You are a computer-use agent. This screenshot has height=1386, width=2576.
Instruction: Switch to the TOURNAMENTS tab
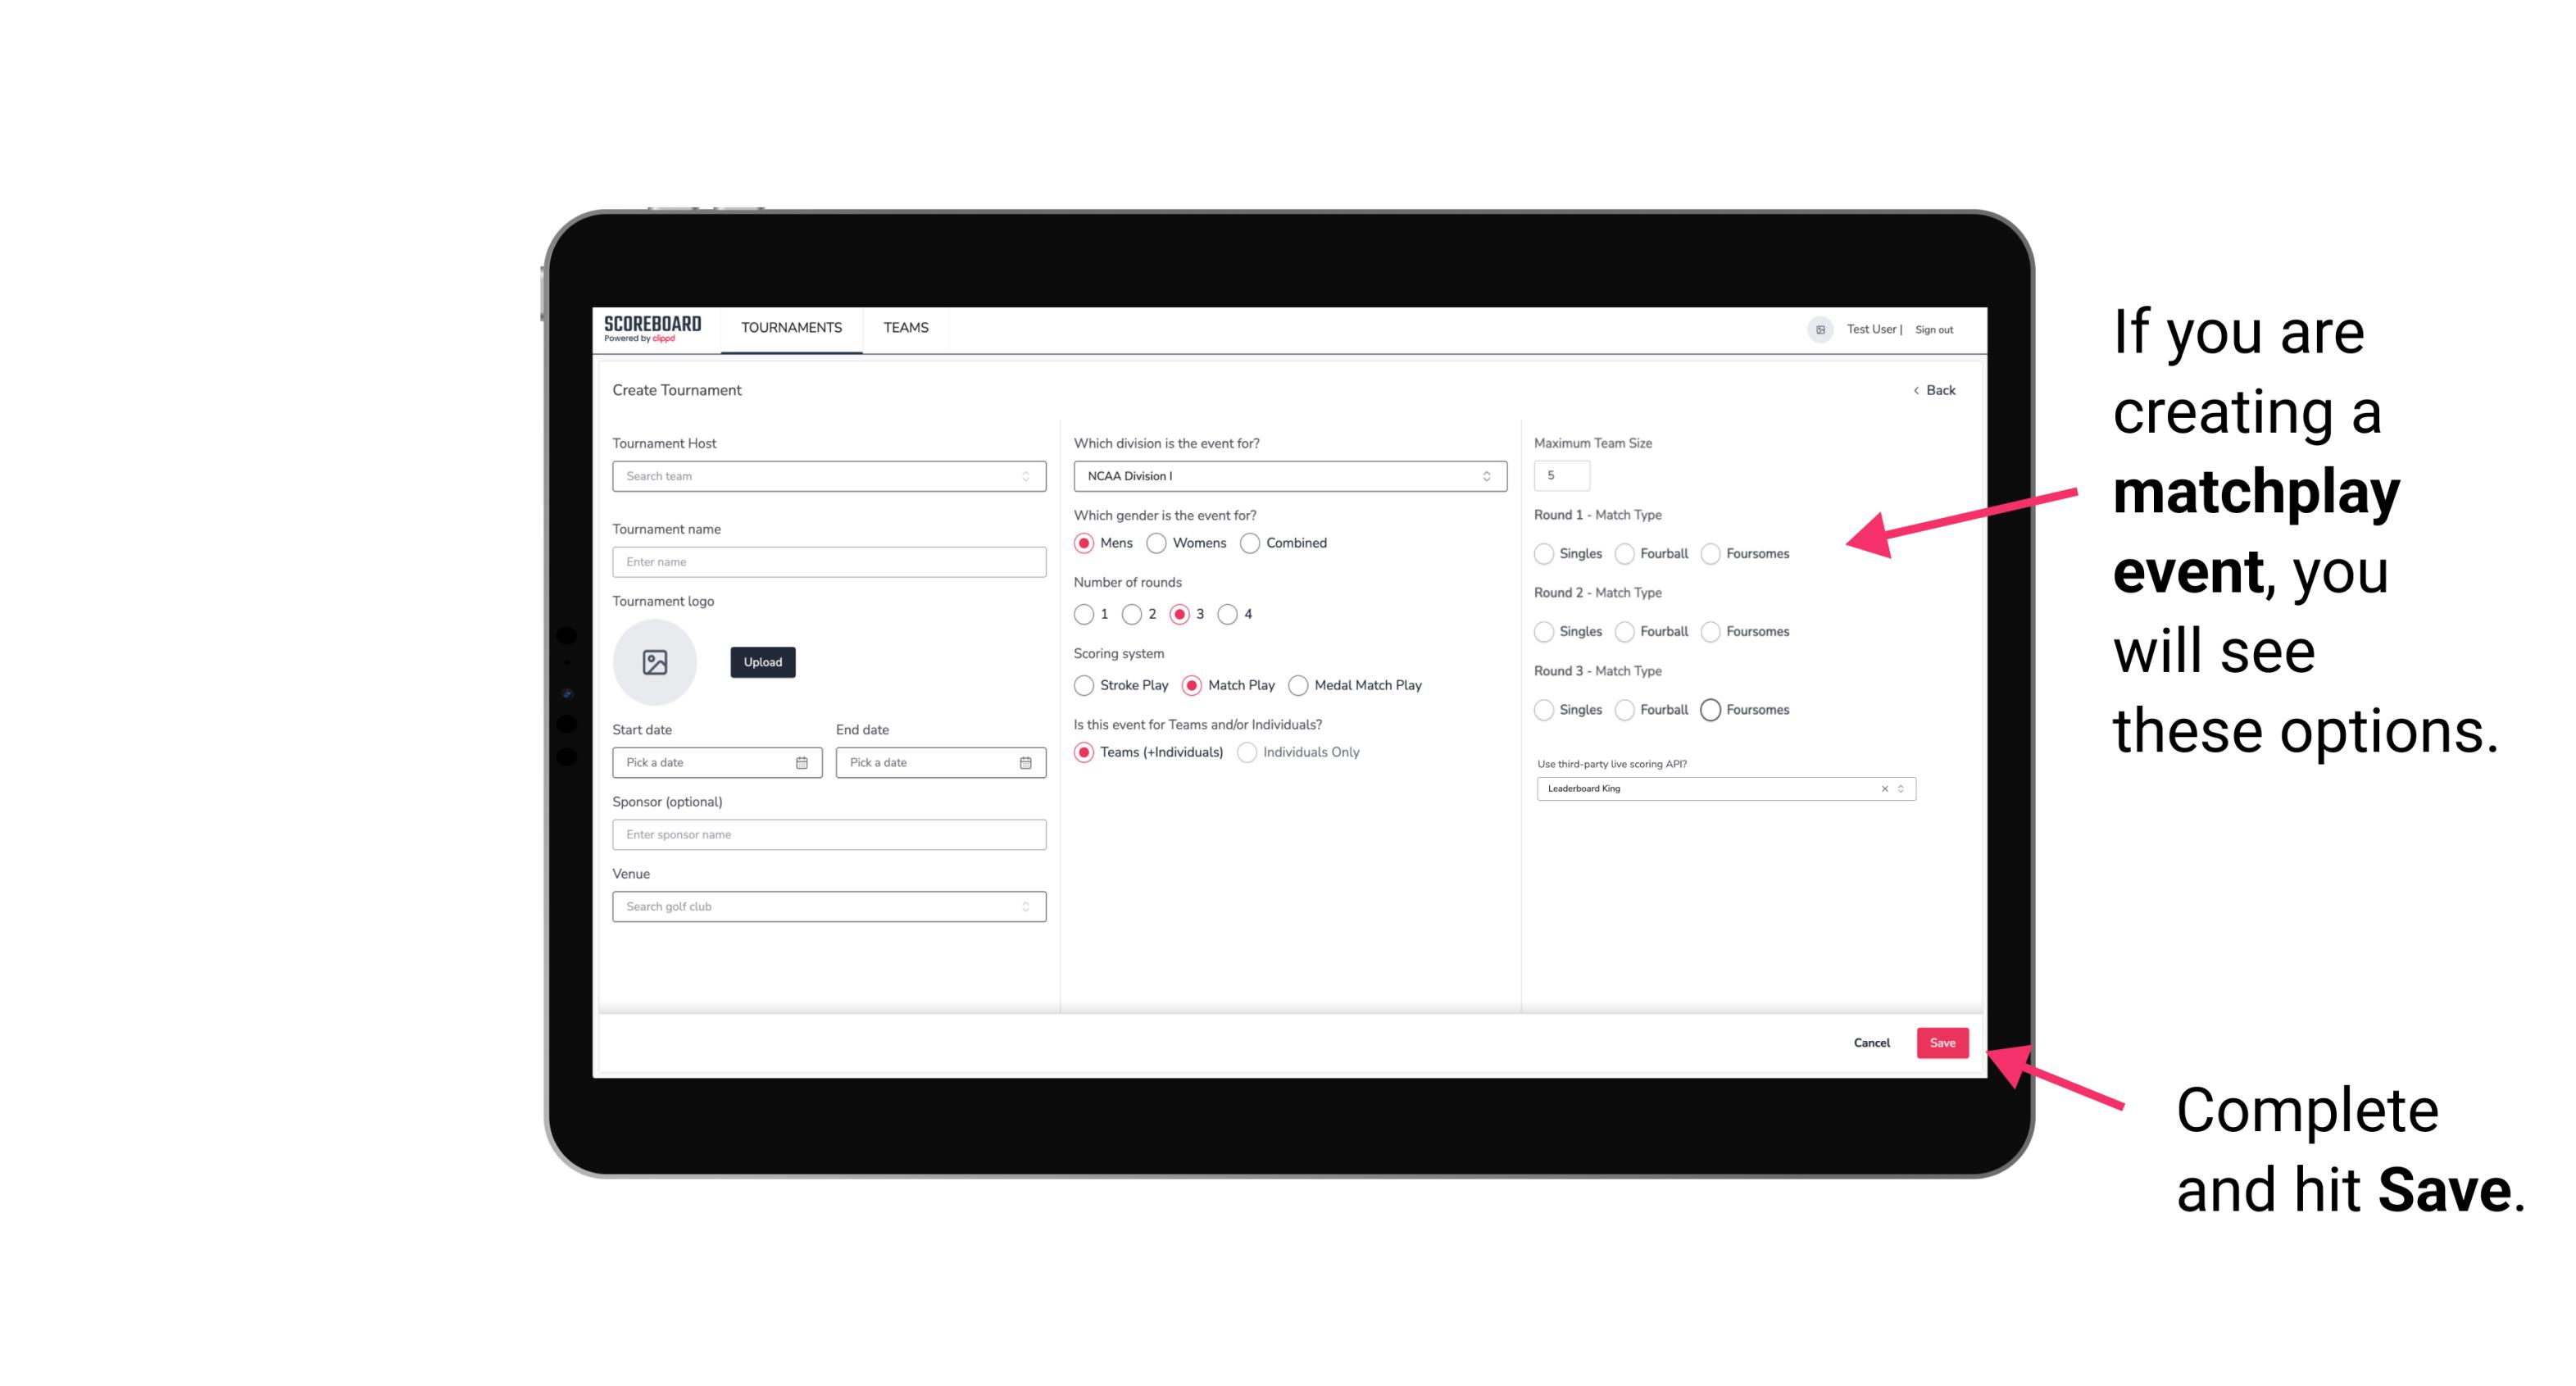pyautogui.click(x=790, y=328)
